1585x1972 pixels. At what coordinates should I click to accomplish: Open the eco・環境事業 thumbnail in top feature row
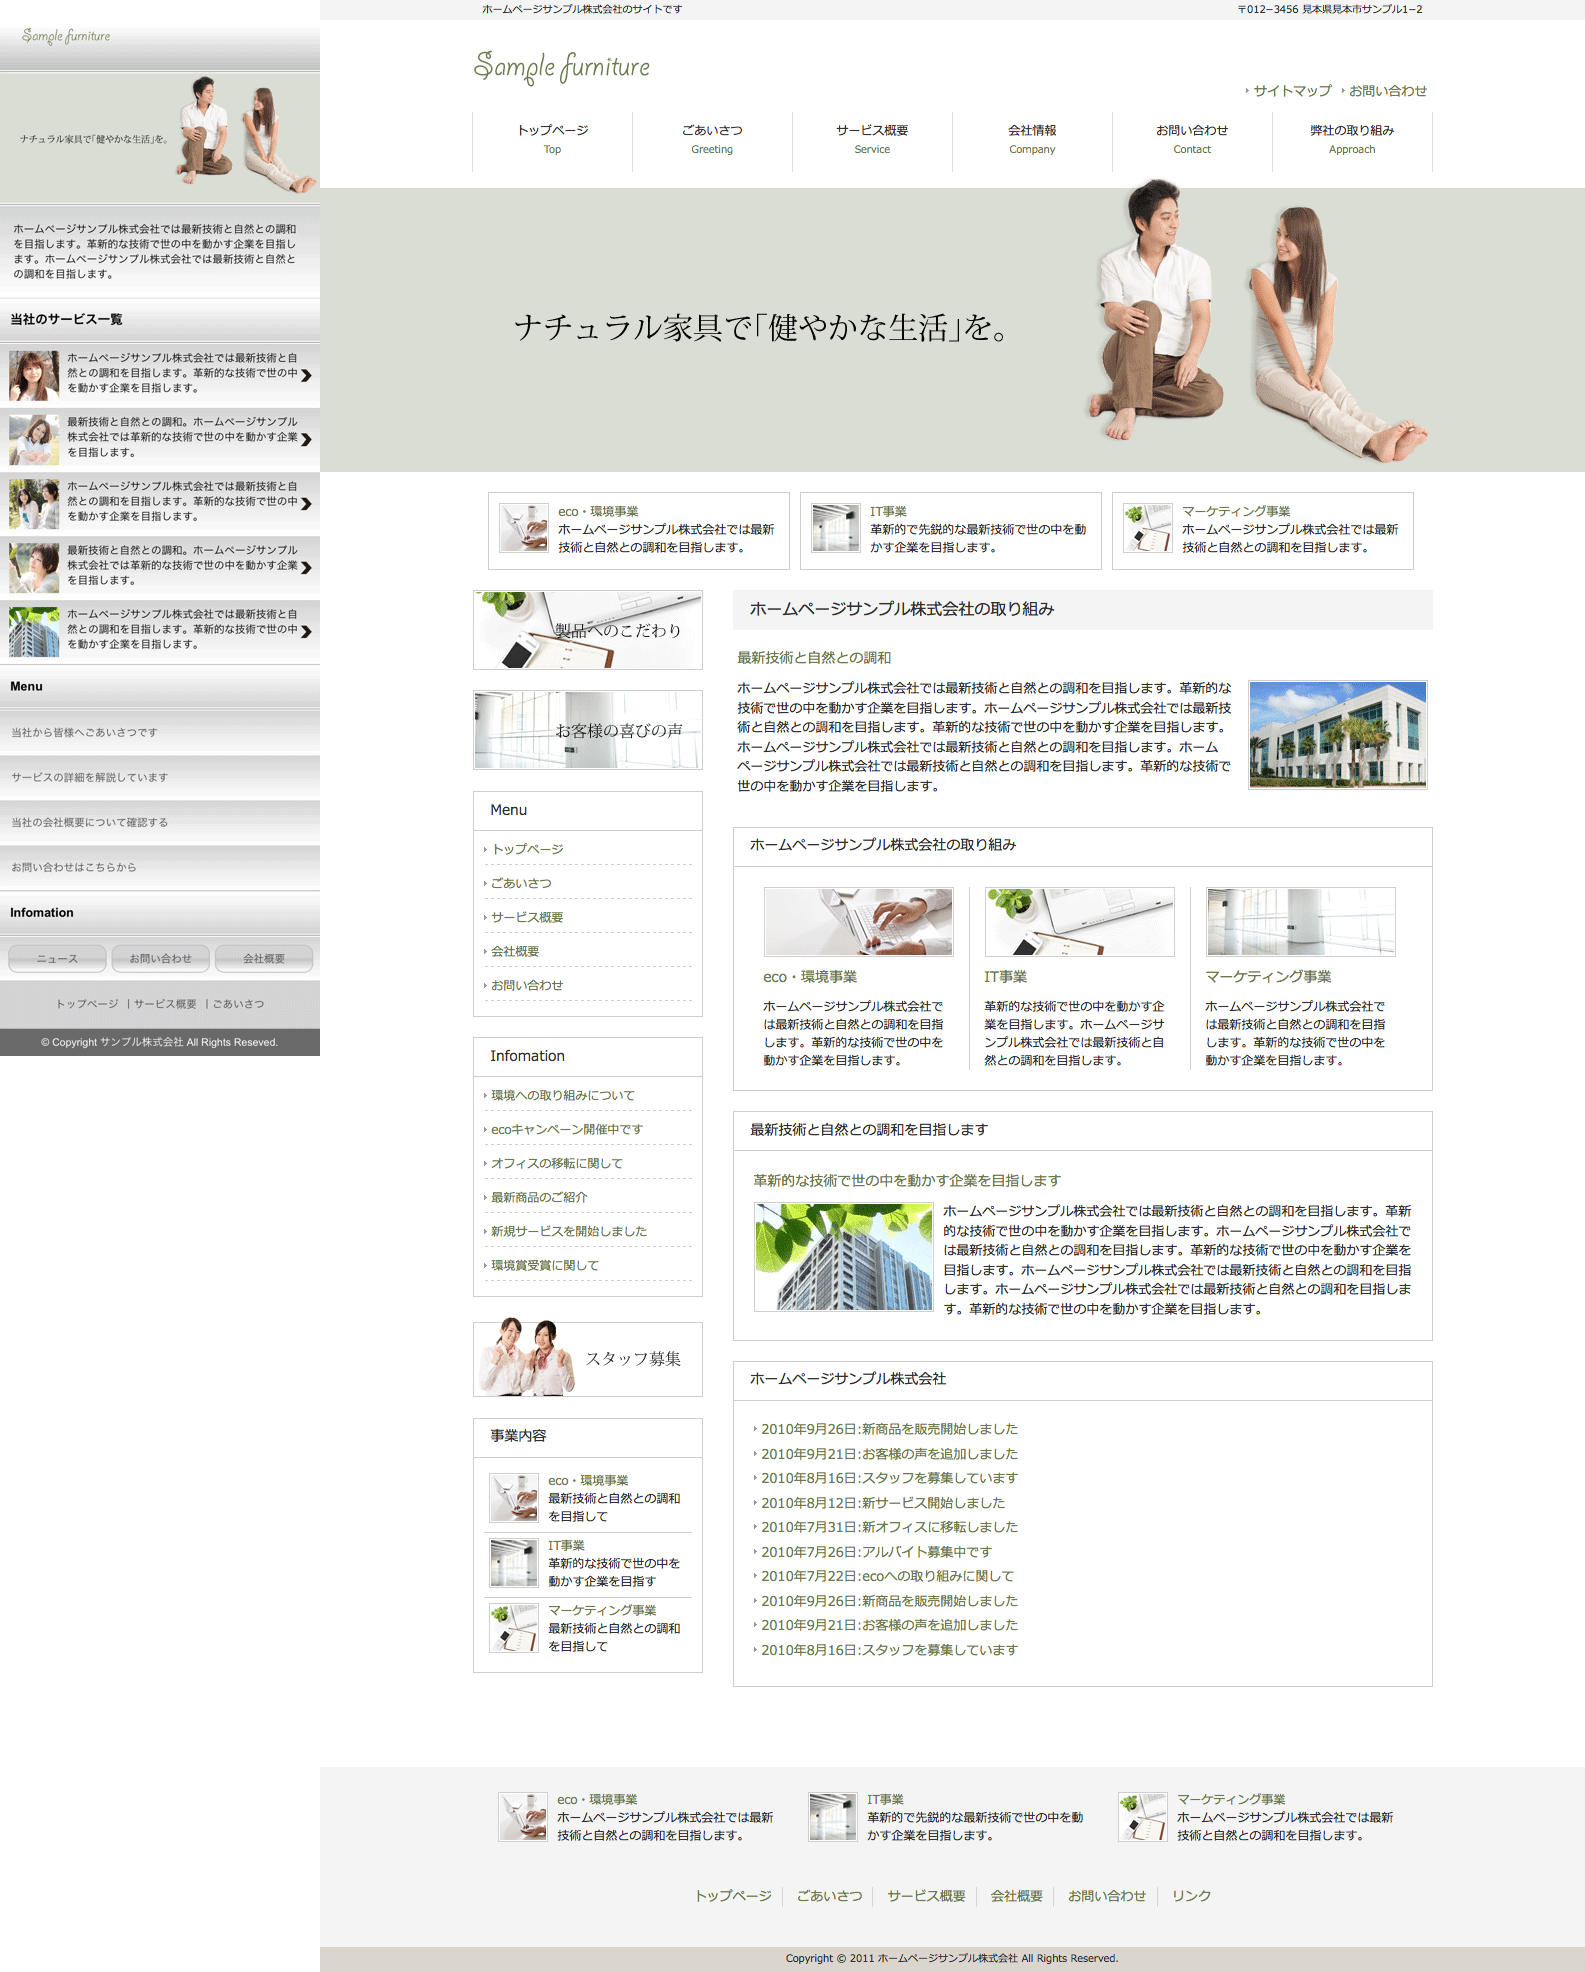click(x=524, y=528)
